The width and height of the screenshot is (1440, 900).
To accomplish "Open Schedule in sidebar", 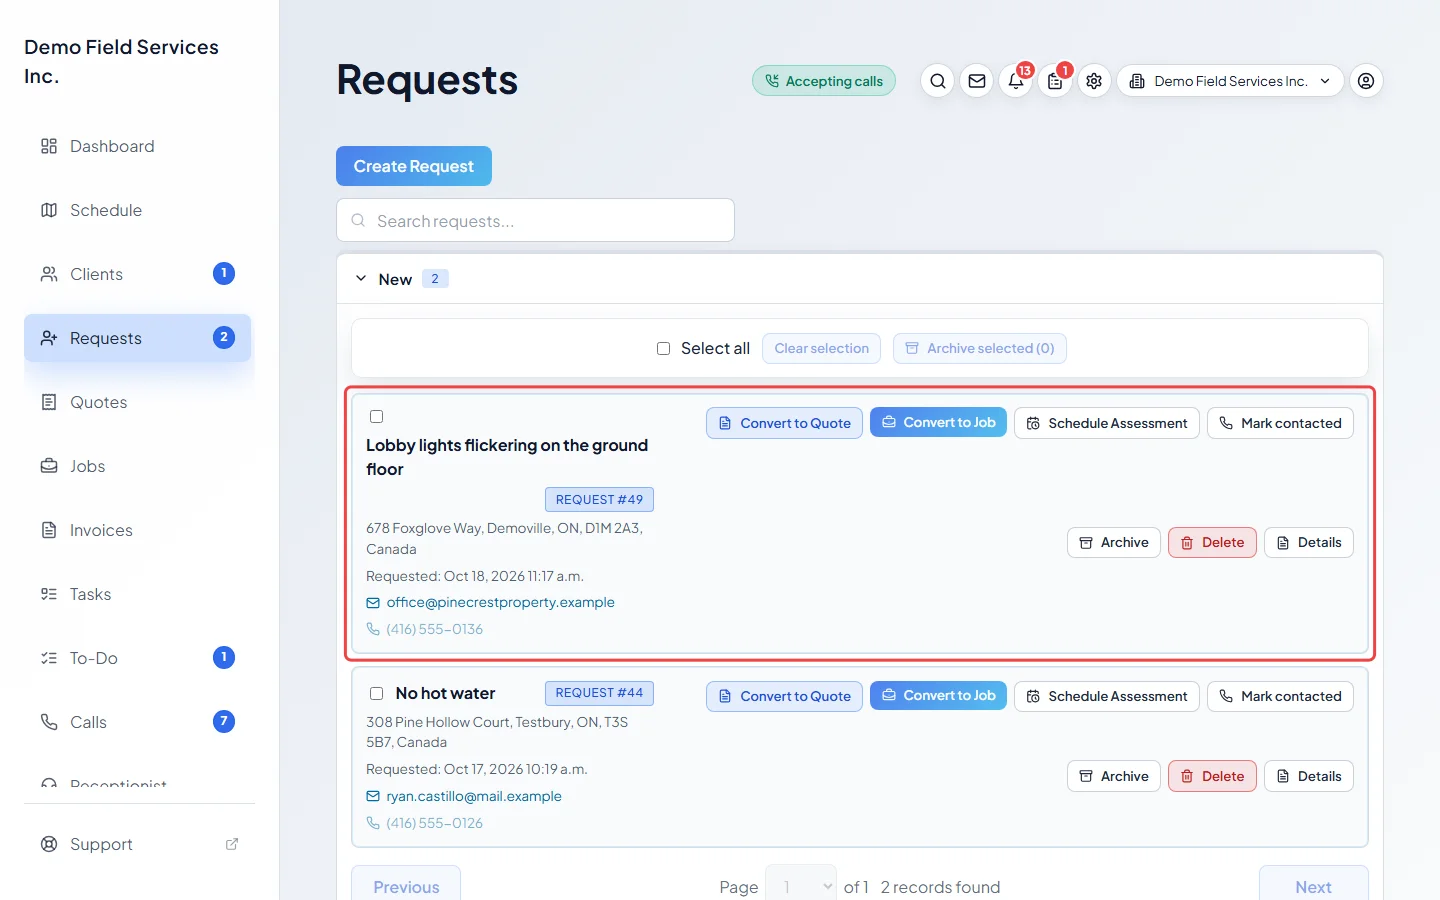I will (138, 210).
